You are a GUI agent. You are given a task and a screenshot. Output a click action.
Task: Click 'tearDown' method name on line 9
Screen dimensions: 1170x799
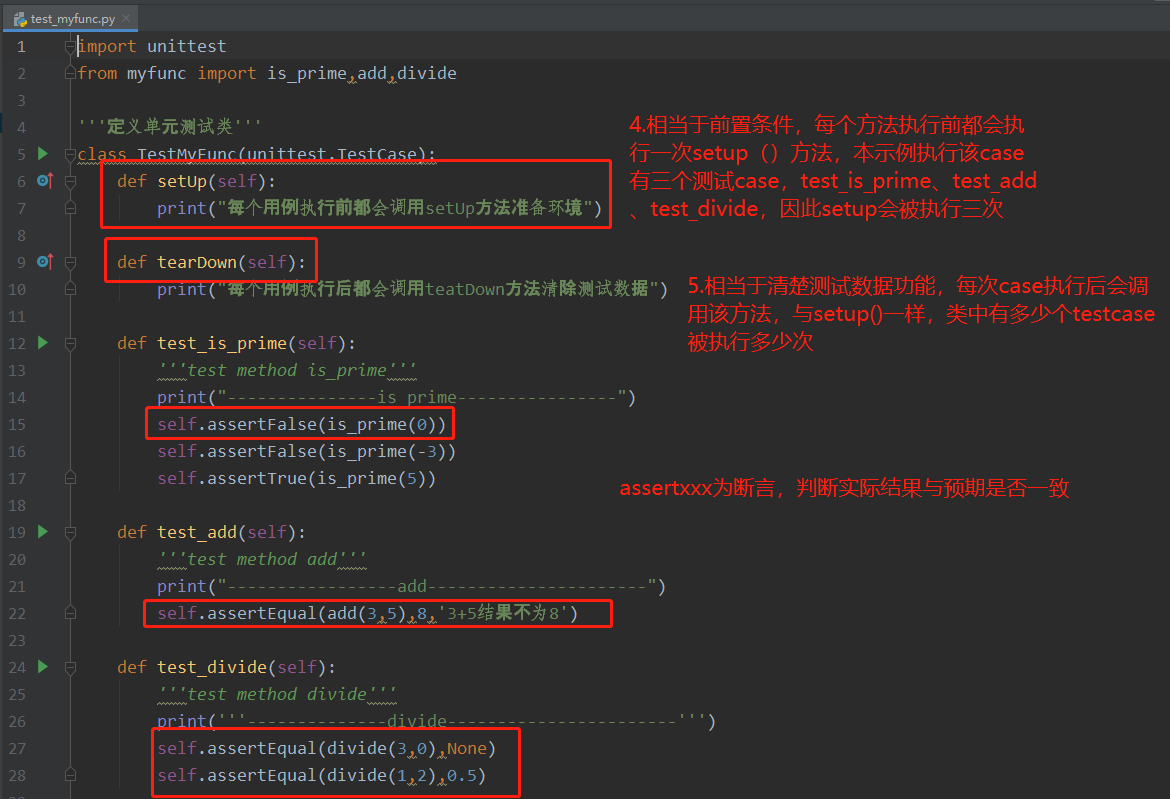pos(197,262)
